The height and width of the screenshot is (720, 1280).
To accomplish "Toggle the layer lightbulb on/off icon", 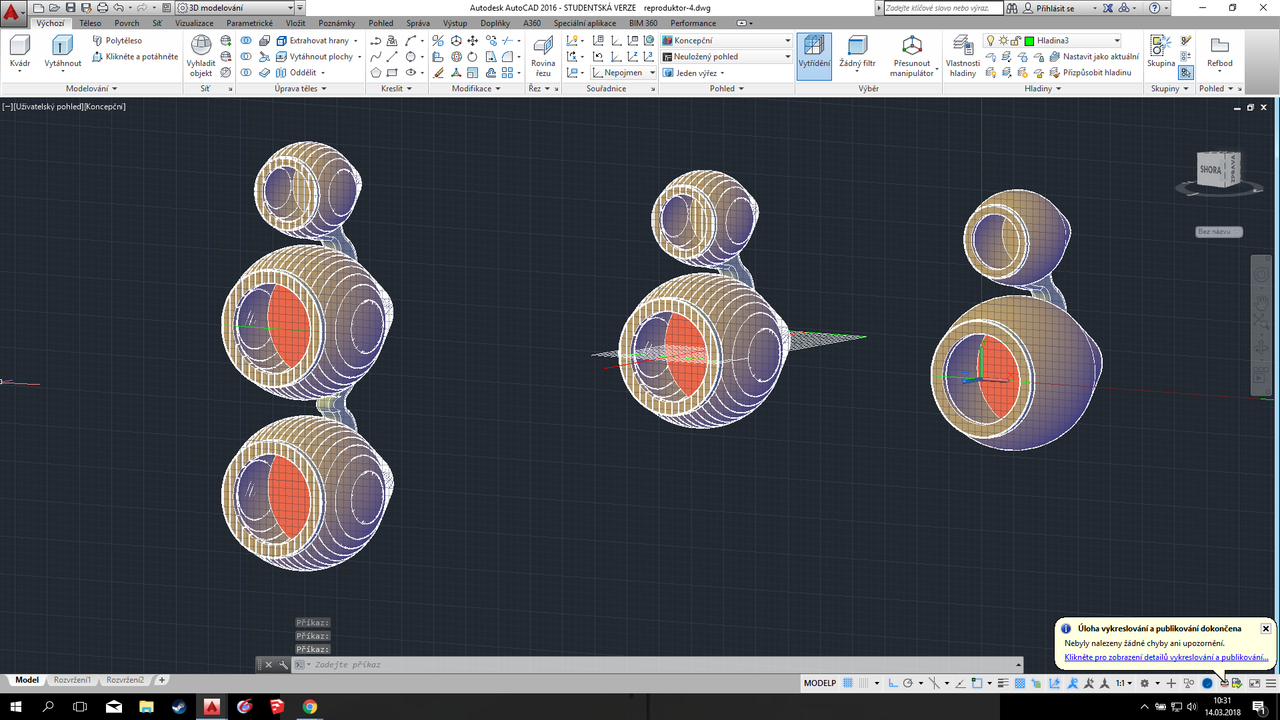I will click(x=990, y=41).
